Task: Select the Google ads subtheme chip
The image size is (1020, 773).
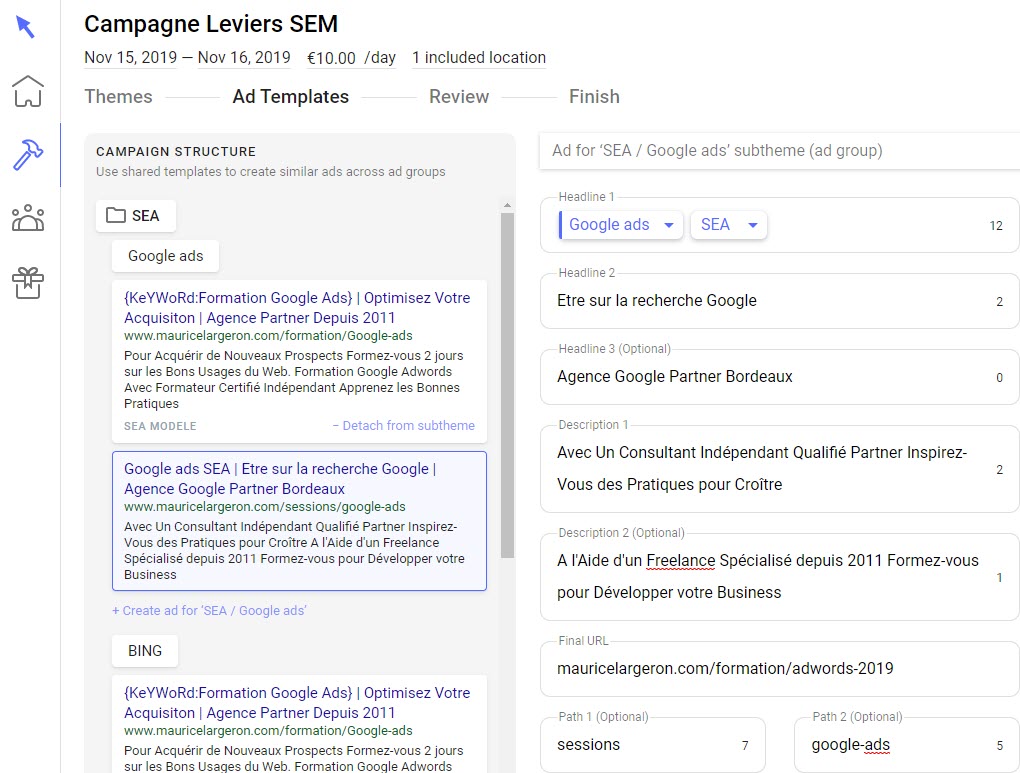Action: [165, 256]
